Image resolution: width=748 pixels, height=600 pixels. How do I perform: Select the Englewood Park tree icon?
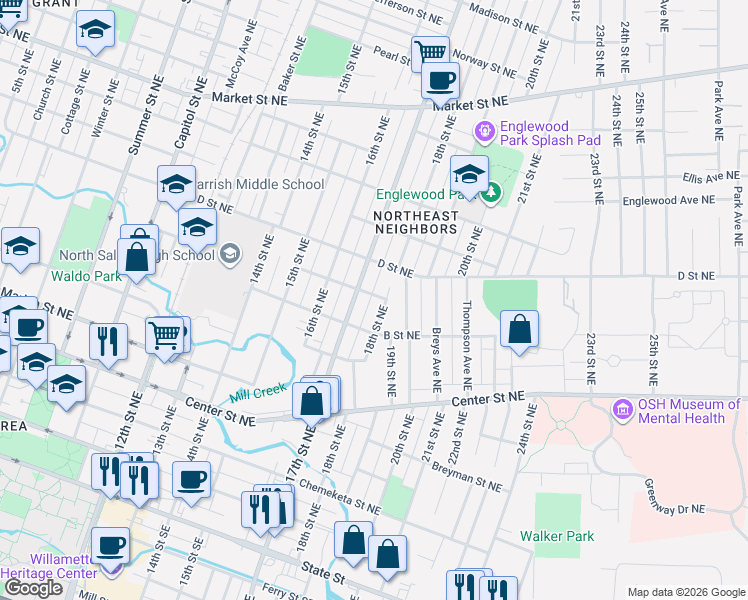pos(492,193)
